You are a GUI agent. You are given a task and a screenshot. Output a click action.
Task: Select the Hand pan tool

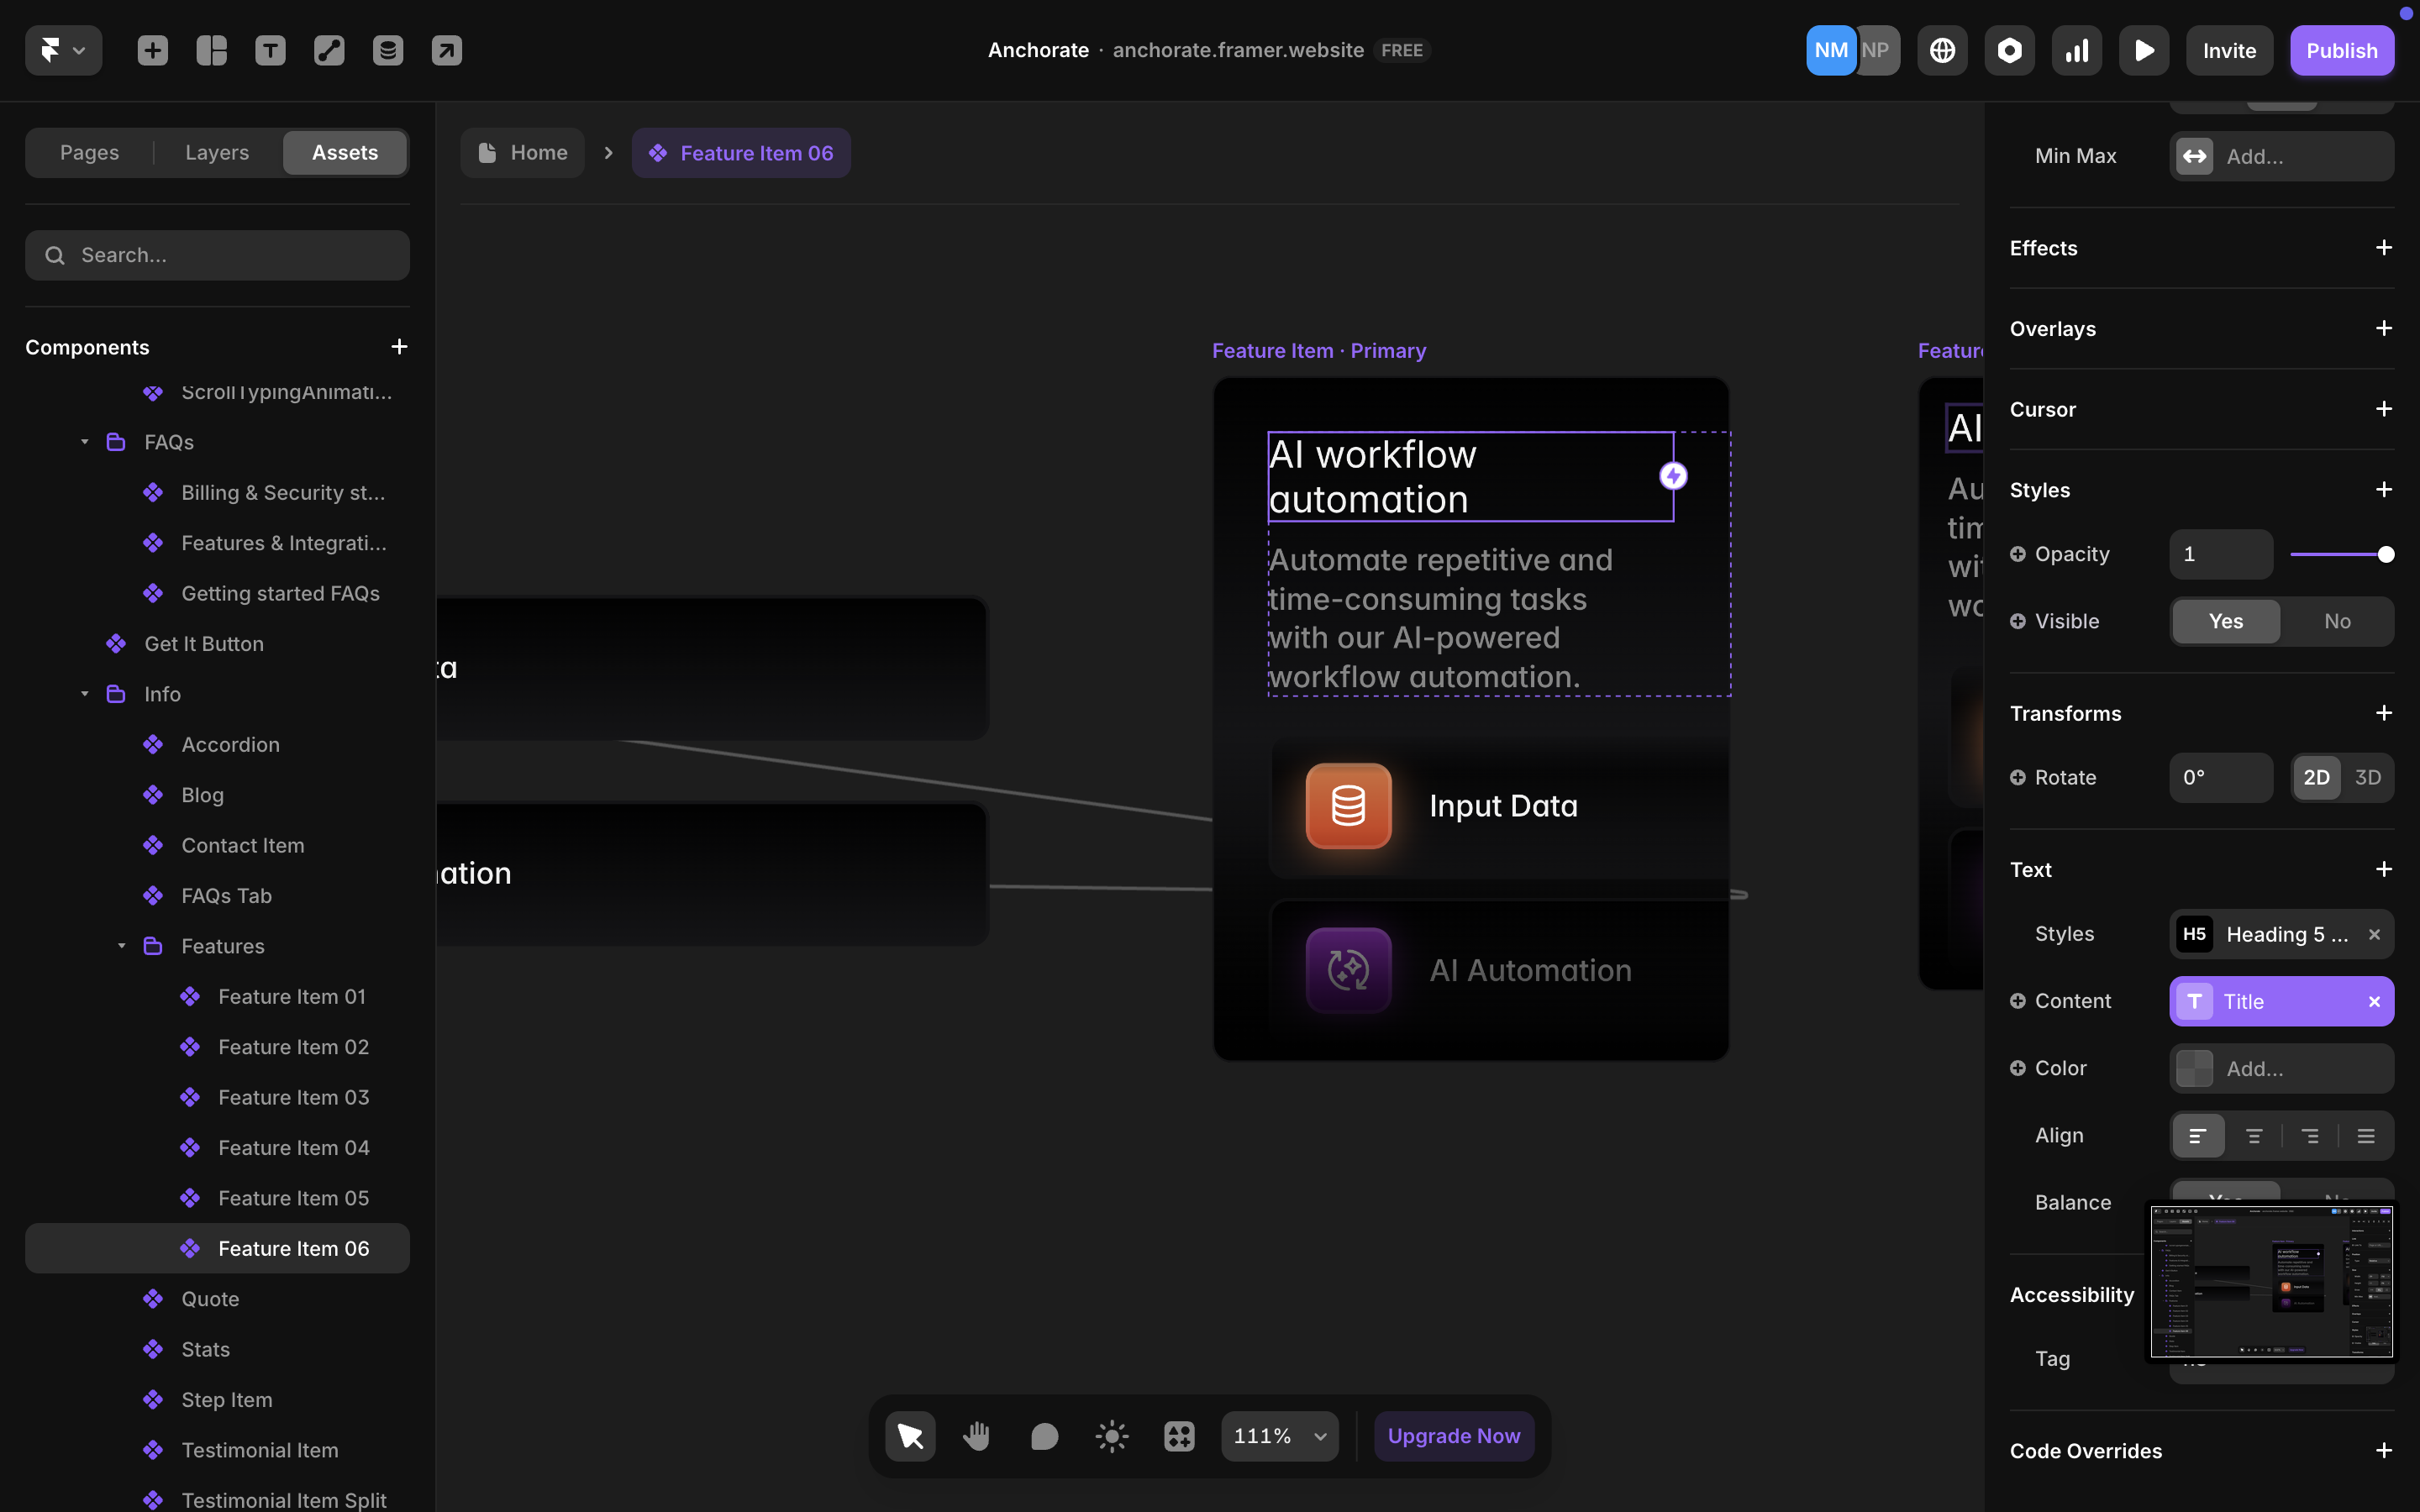click(x=977, y=1435)
